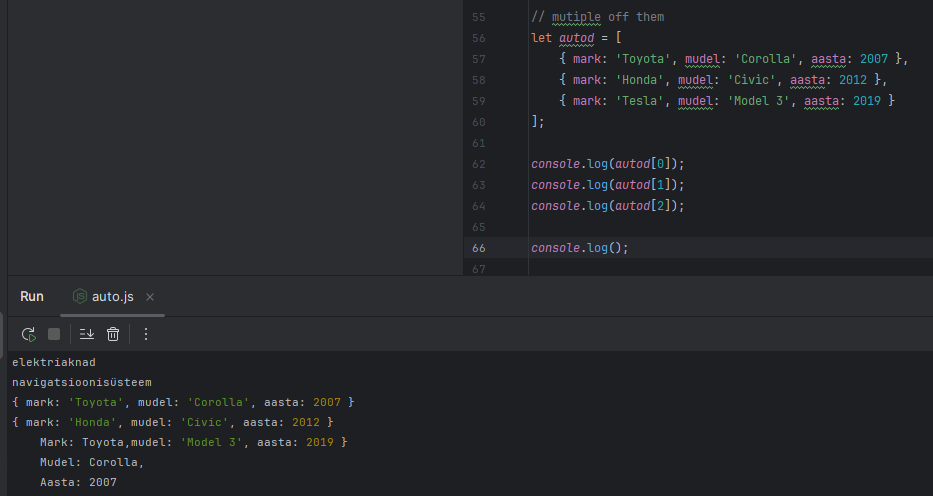933x496 pixels.
Task: Click line number 66 in the gutter
Action: coord(478,248)
